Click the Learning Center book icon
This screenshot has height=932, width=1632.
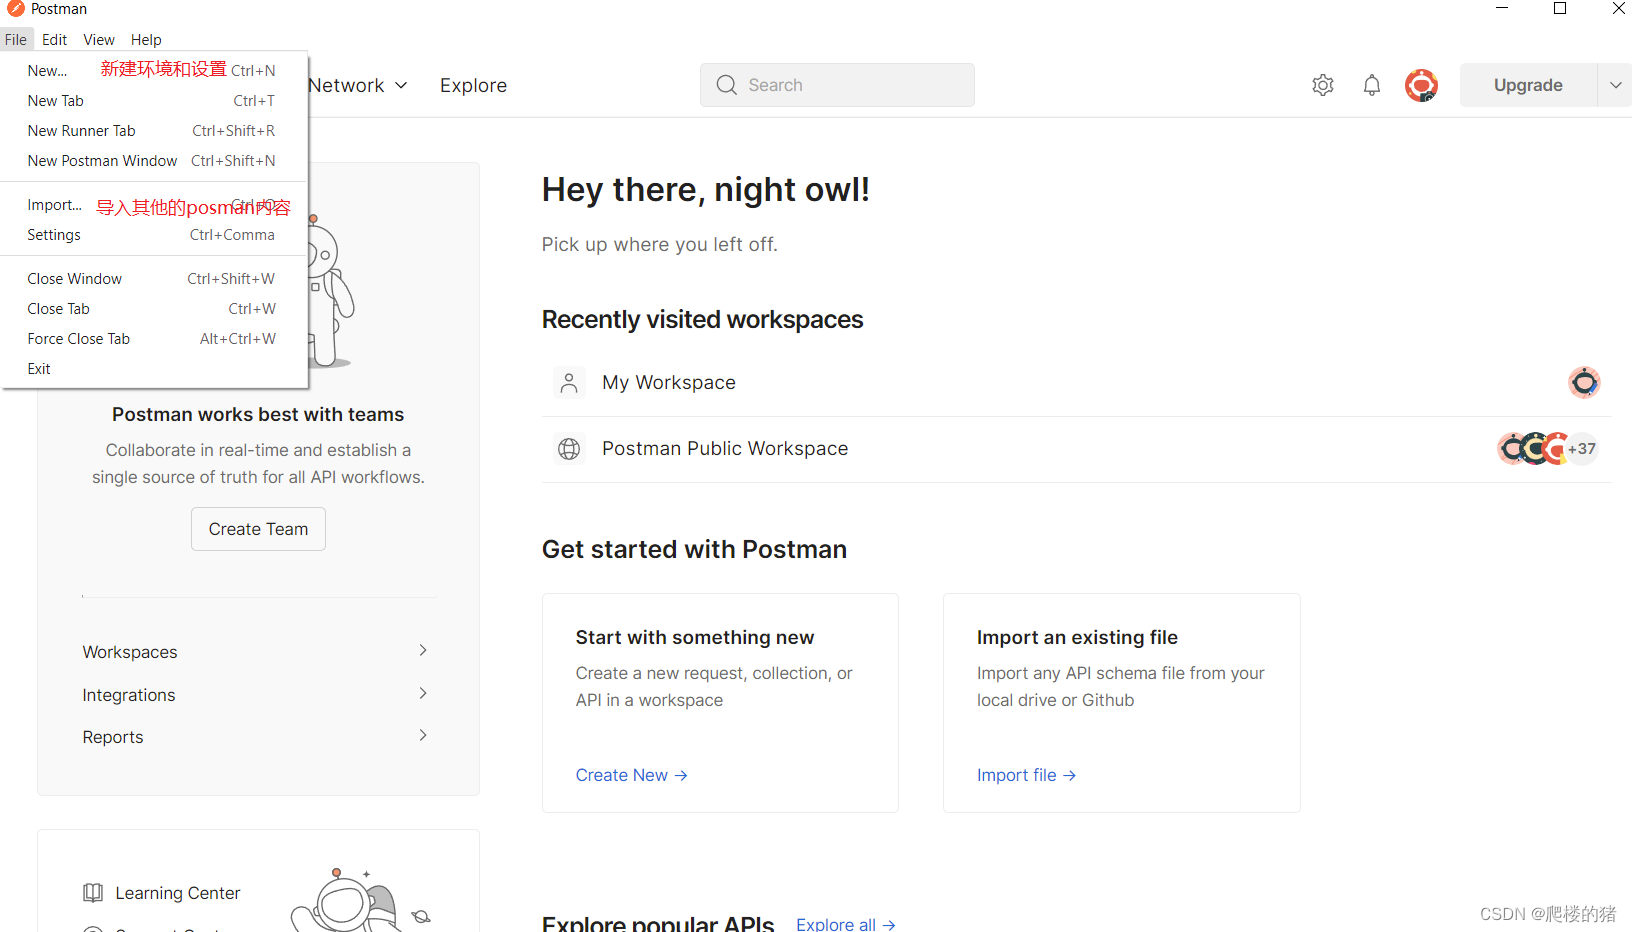pos(93,893)
